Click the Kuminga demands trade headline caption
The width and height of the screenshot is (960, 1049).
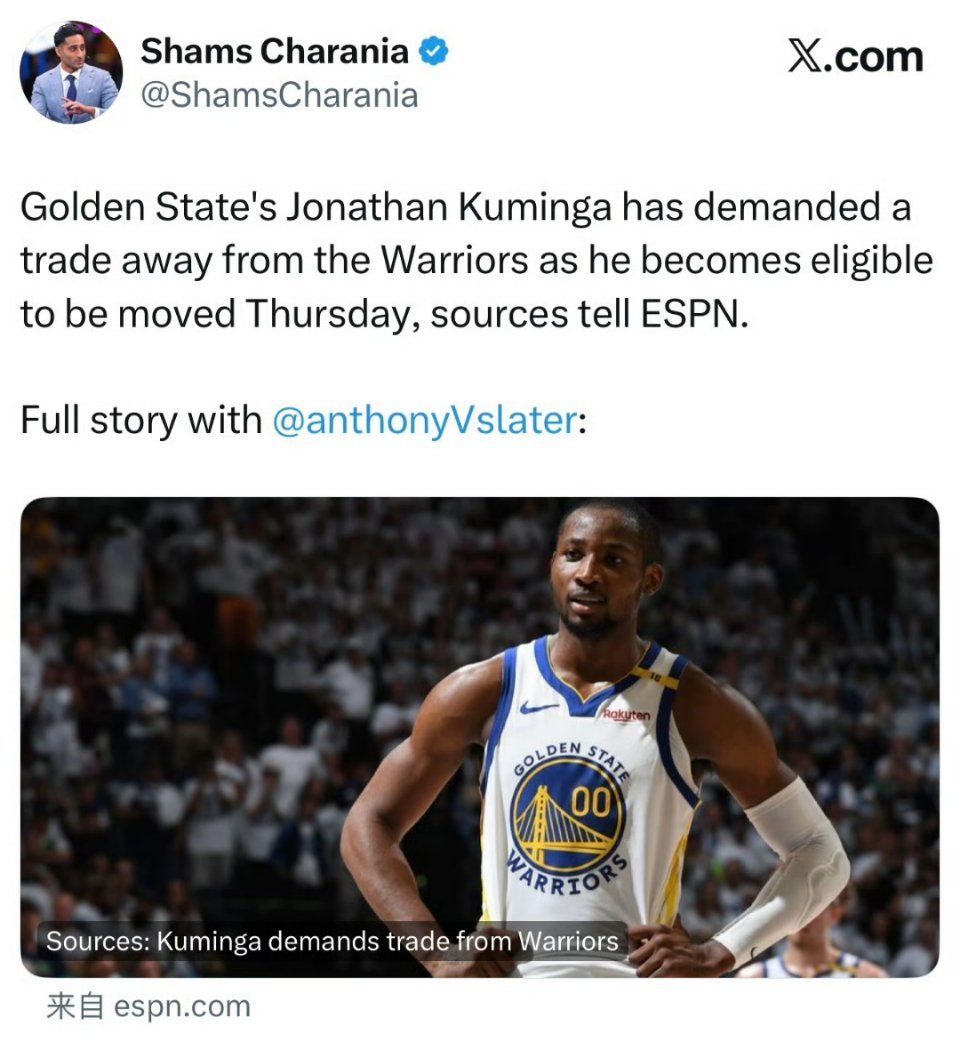332,941
